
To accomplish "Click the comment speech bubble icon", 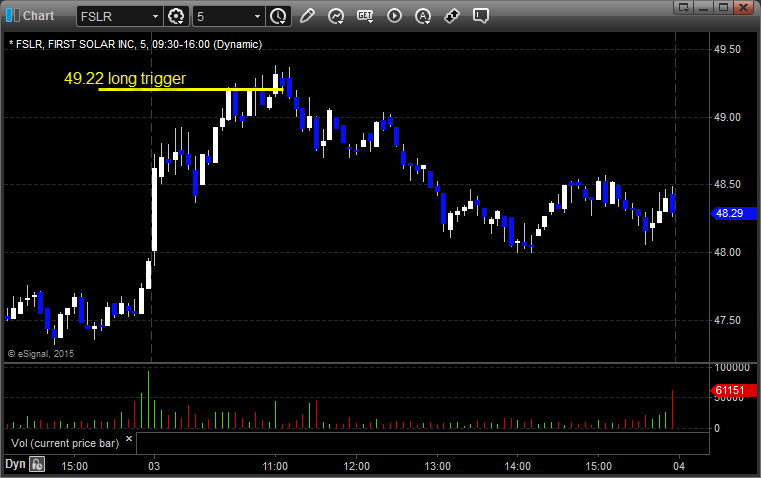I will 480,16.
